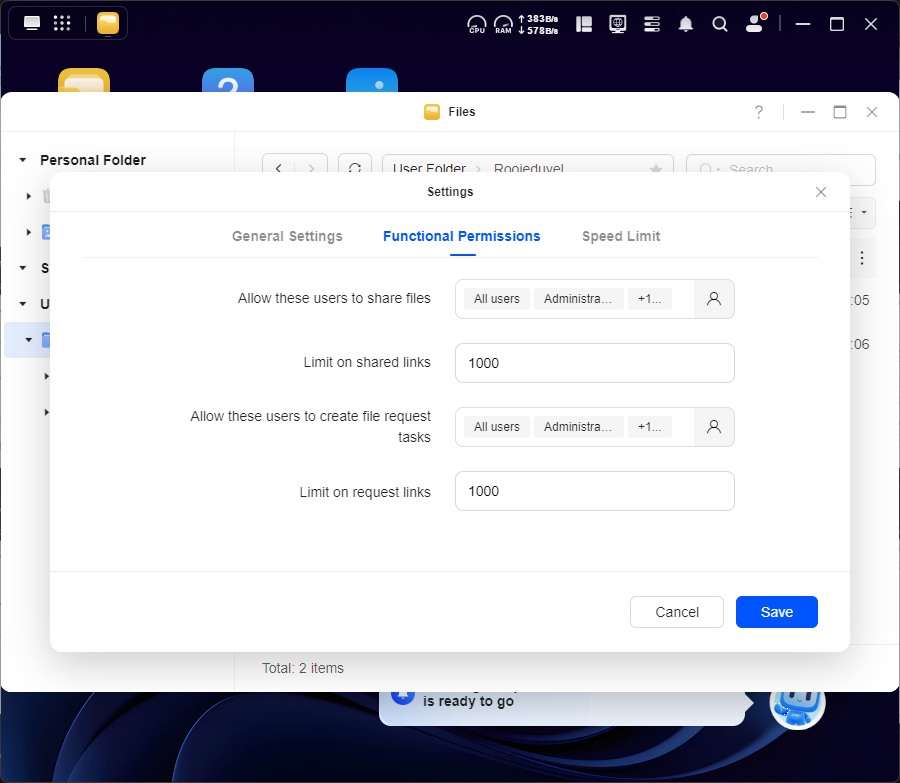This screenshot has height=783, width=900.
Task: Open user picker for file request tasks
Action: pyautogui.click(x=714, y=427)
